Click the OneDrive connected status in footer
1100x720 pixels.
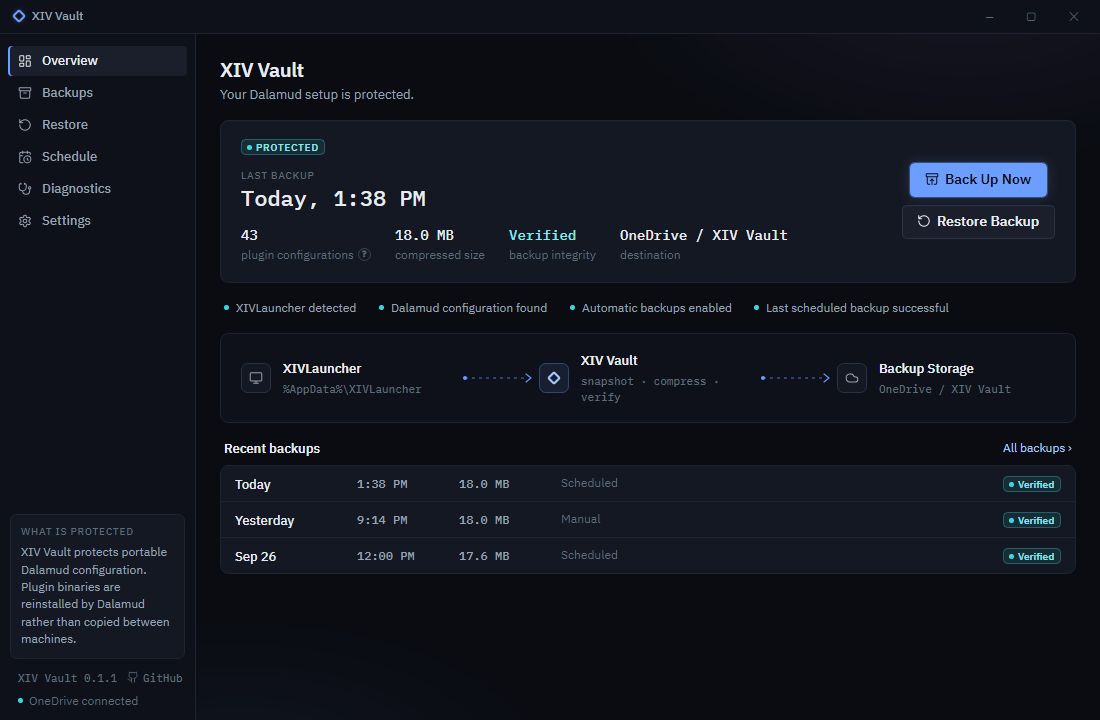point(78,701)
